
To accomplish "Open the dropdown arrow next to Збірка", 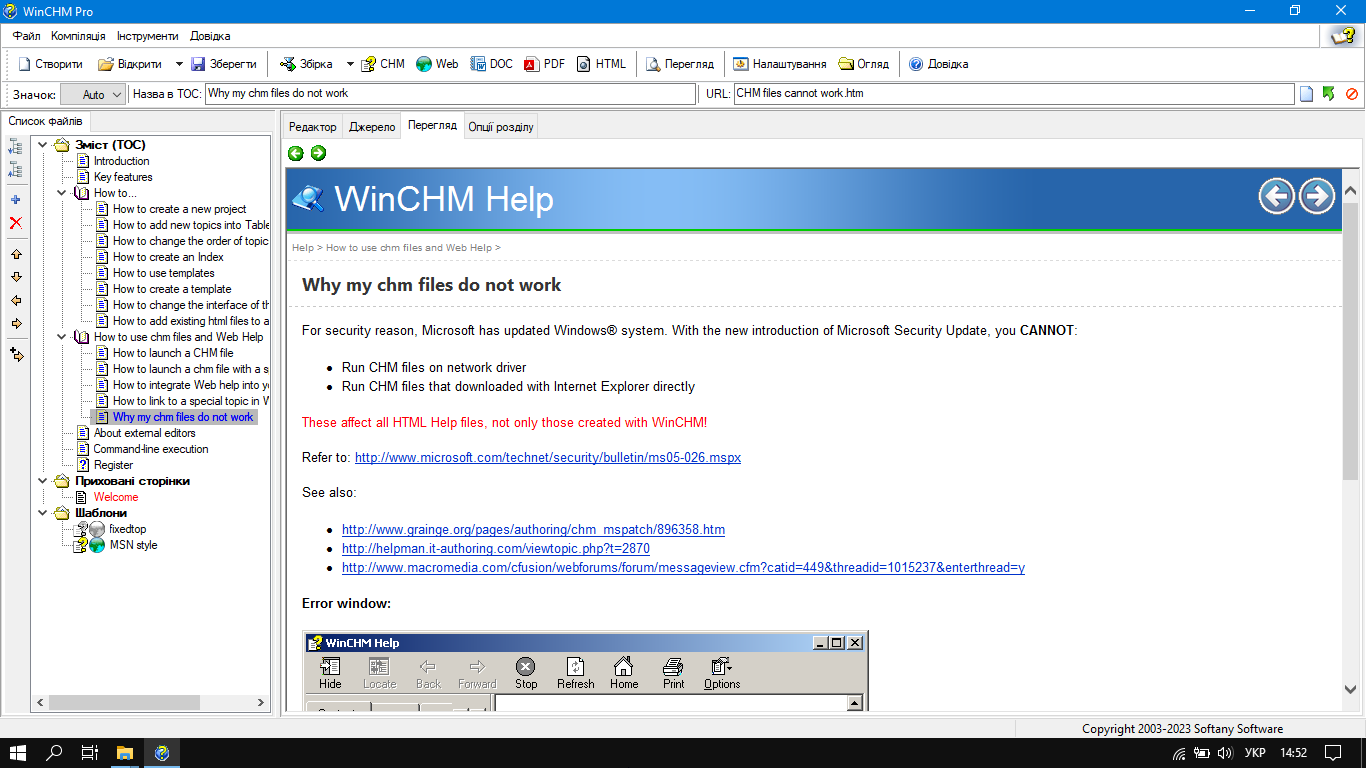I will click(x=350, y=64).
